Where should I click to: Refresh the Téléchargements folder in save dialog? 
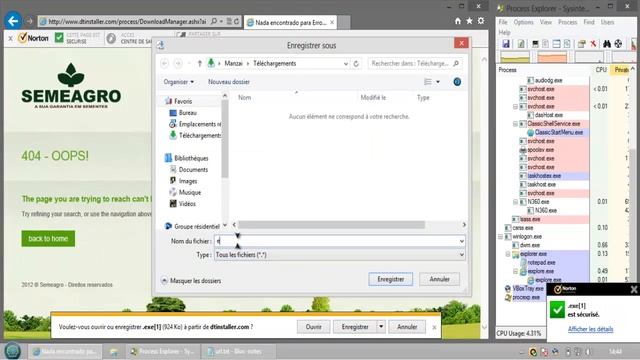point(356,63)
